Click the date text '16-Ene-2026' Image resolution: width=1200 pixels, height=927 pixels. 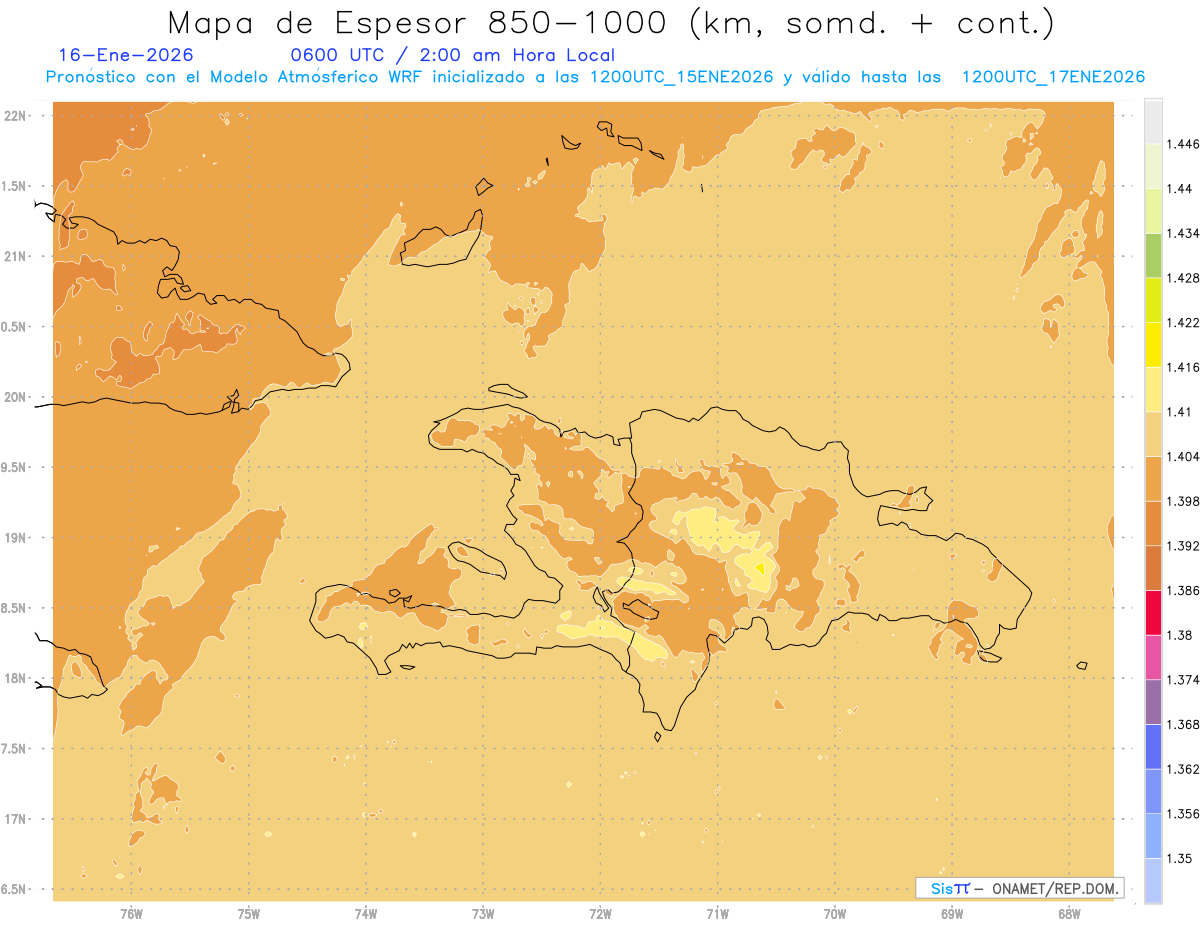[x=126, y=55]
